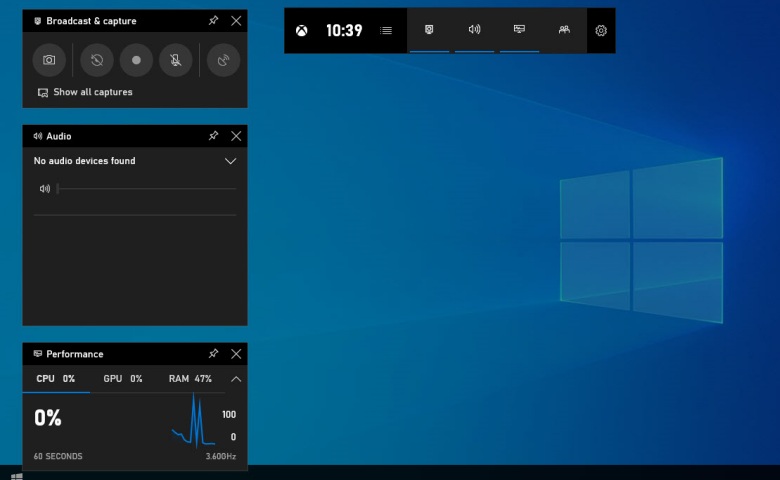The width and height of the screenshot is (780, 480).
Task: Pin the Performance widget
Action: pos(213,354)
